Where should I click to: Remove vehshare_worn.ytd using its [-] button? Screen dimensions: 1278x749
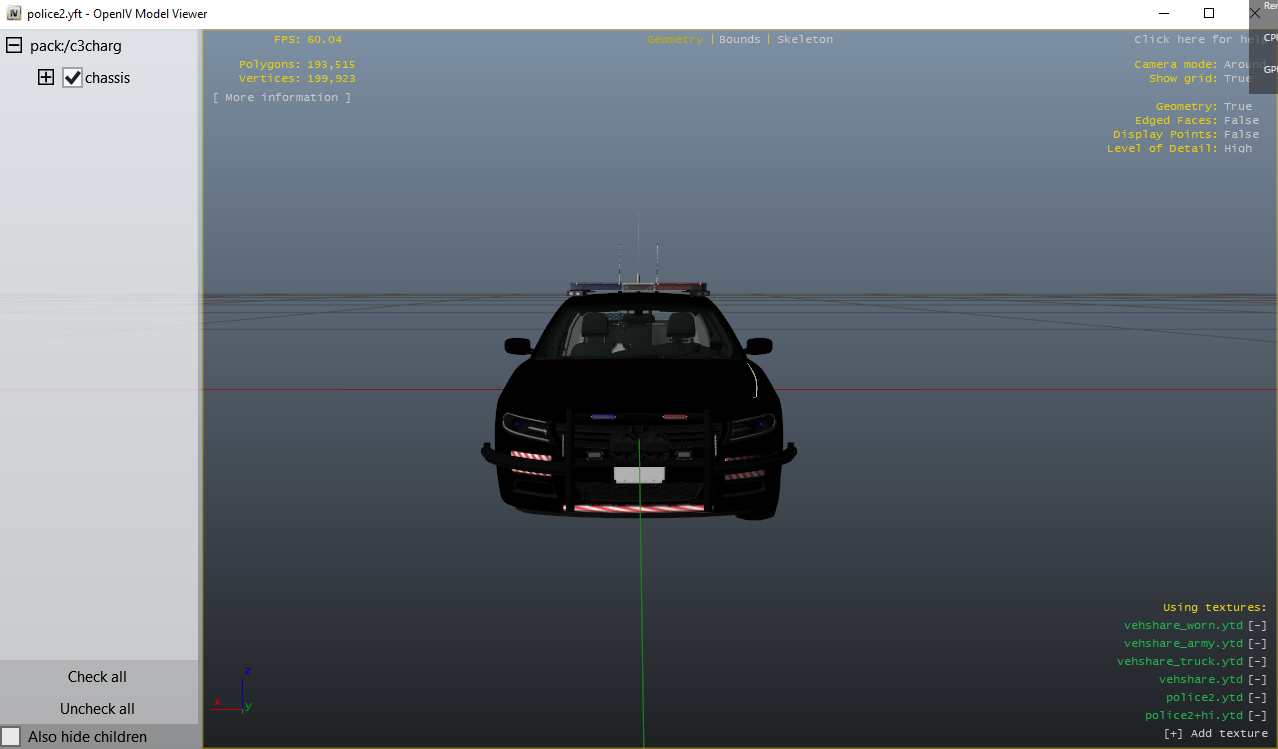[x=1257, y=626]
